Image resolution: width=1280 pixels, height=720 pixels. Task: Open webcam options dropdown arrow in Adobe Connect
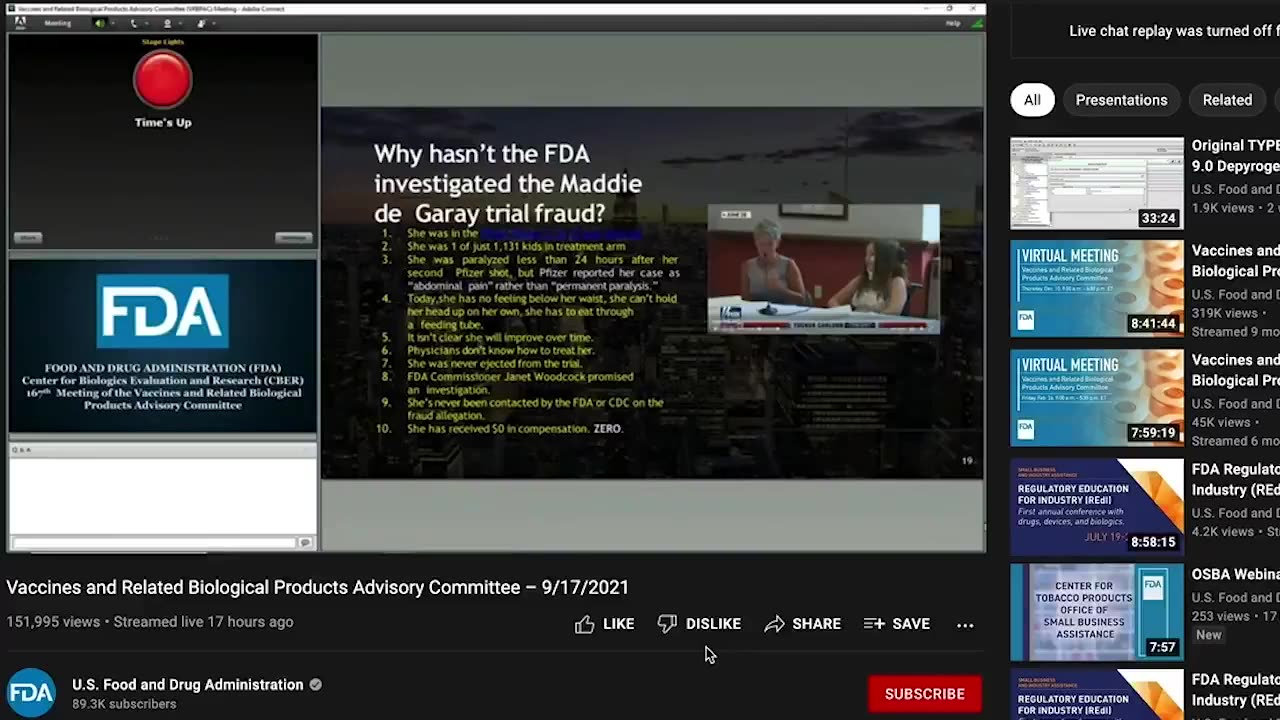[180, 23]
